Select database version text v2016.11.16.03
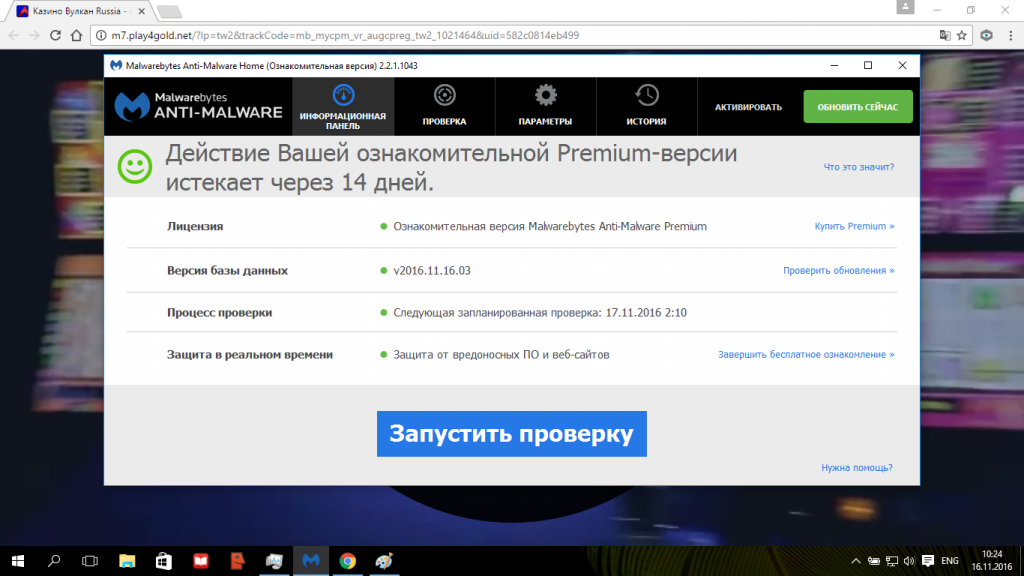The image size is (1024, 576). coord(432,270)
